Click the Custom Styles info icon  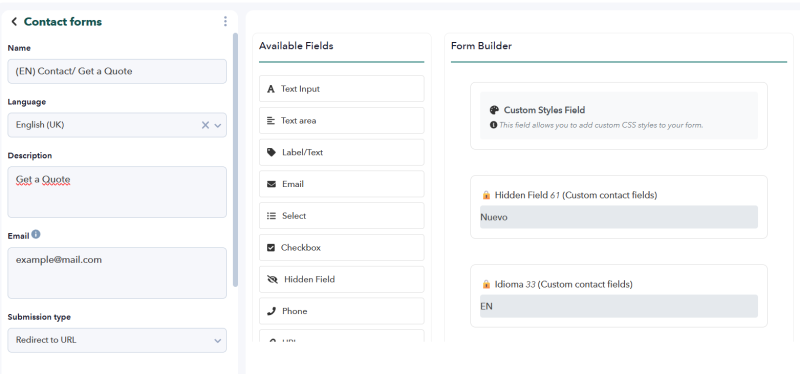tap(493, 124)
